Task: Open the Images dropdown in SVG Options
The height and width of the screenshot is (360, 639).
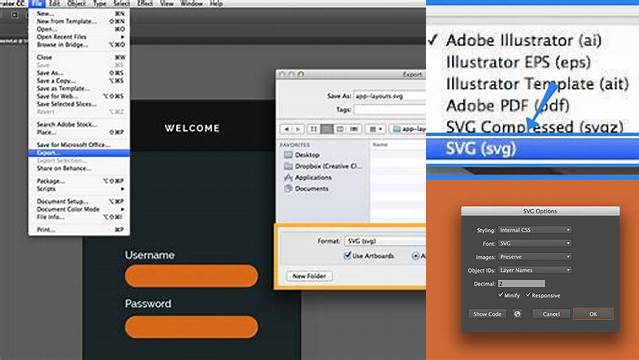Action: [535, 257]
